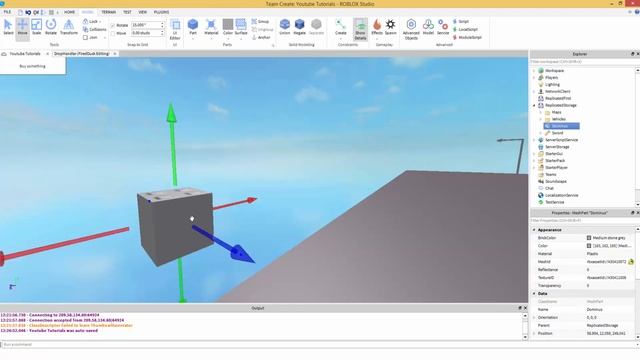
Task: Insert a Spawn location
Action: click(391, 27)
